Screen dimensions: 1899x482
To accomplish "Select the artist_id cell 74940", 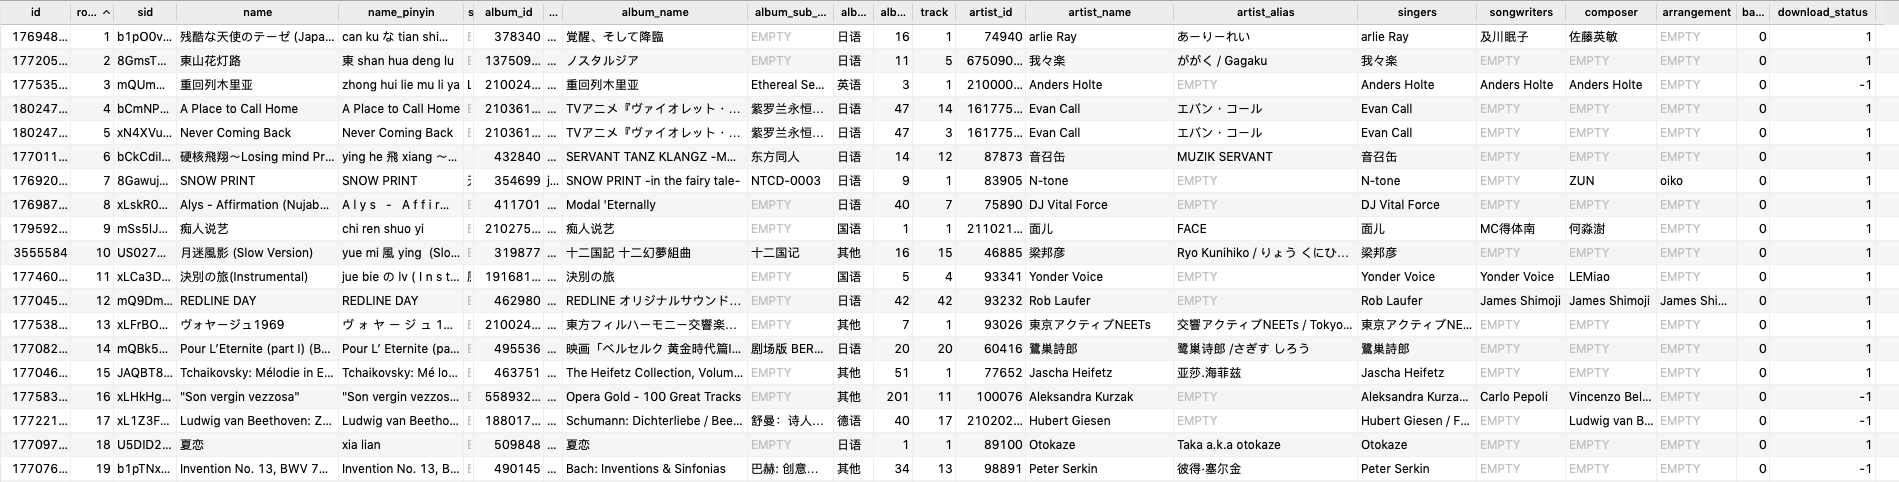I will pyautogui.click(x=1003, y=37).
